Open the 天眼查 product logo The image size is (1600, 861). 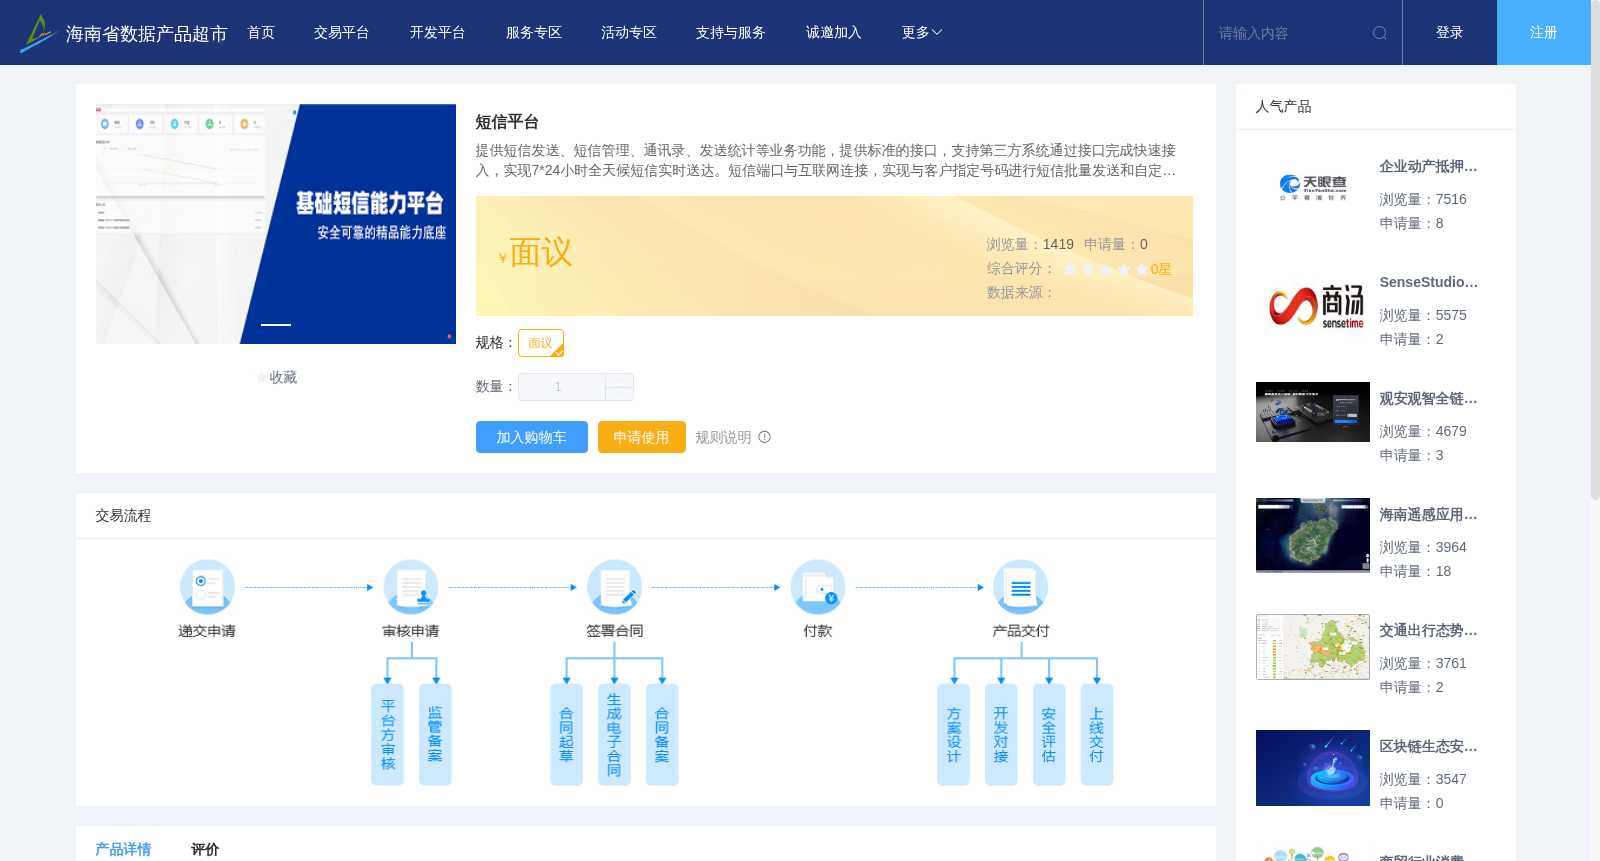pyautogui.click(x=1313, y=188)
